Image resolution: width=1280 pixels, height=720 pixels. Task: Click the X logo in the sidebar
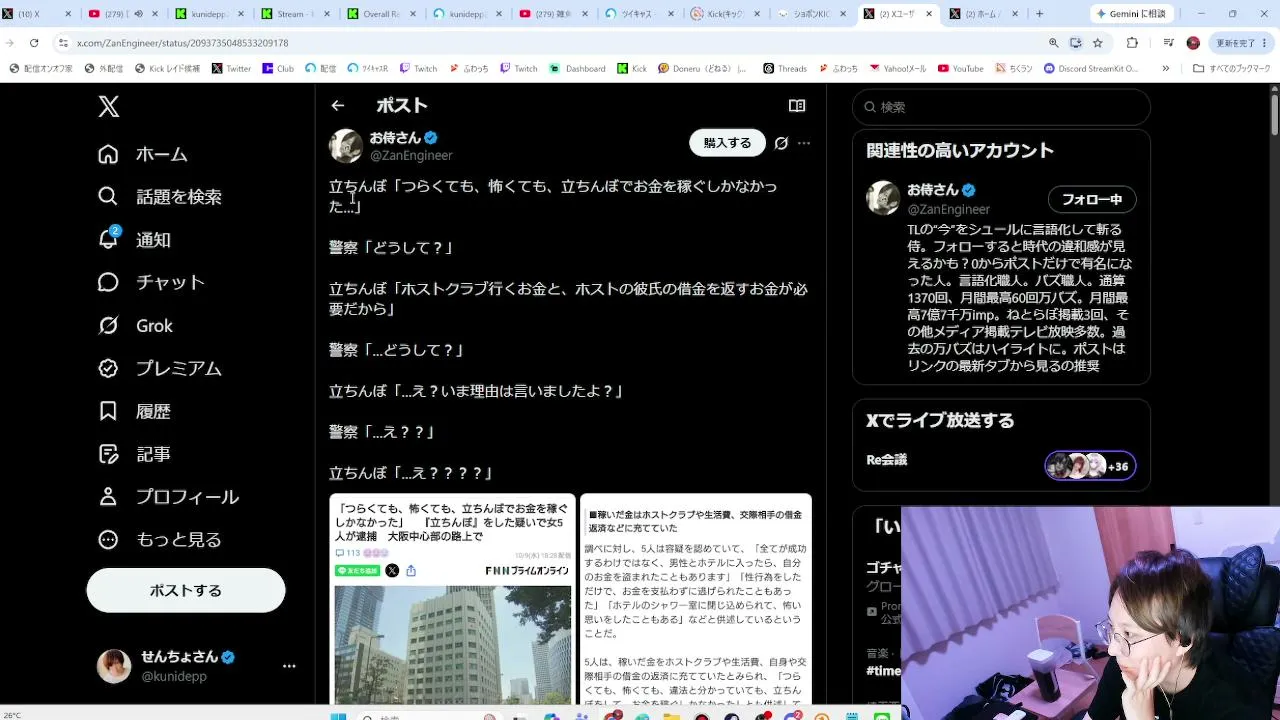[x=109, y=107]
